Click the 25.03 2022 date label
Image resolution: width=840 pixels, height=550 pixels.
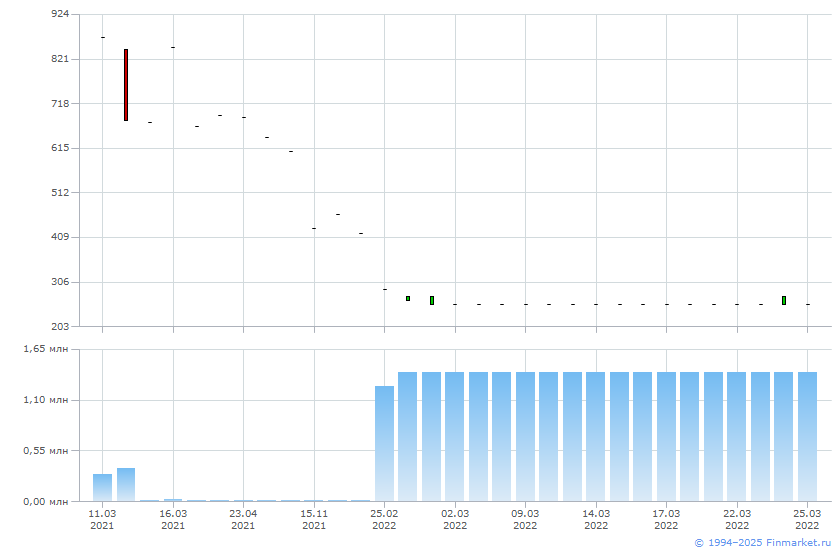[807, 519]
